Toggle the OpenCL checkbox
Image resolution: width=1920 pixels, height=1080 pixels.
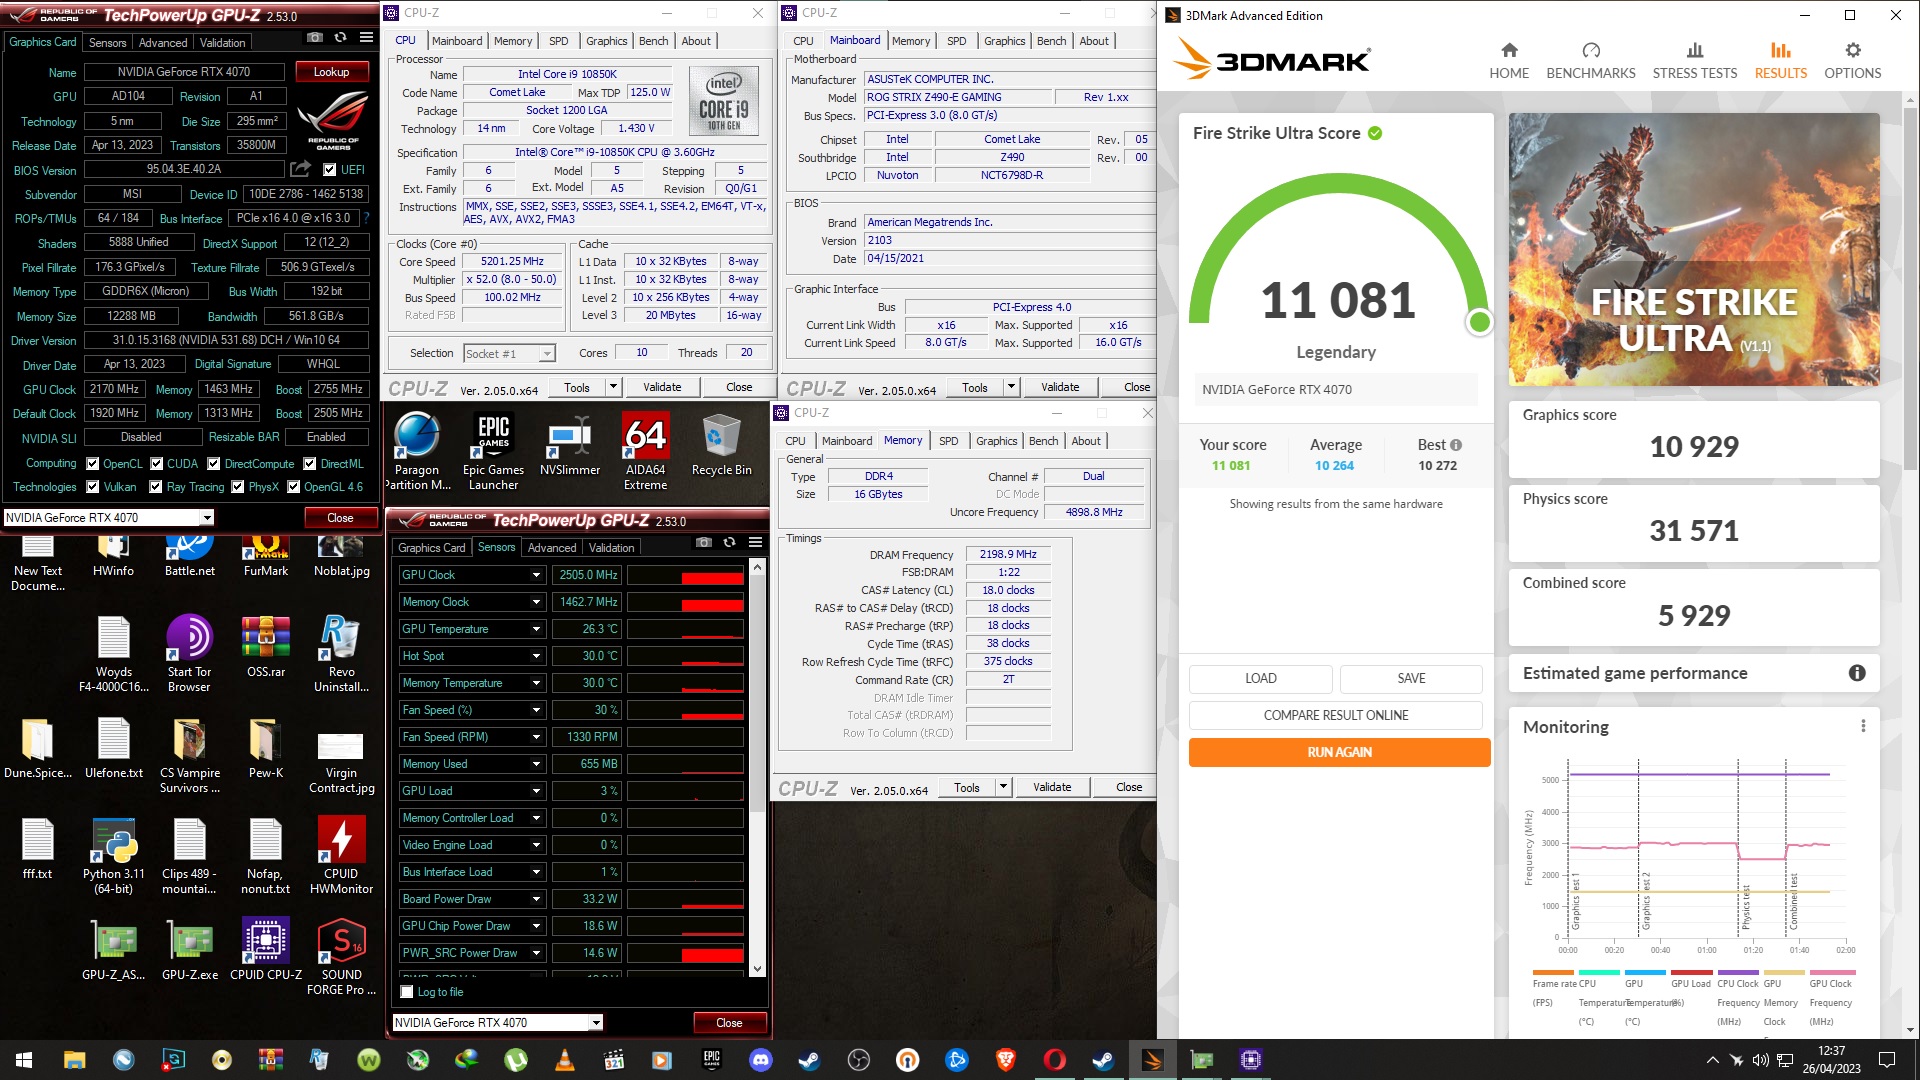[x=93, y=463]
